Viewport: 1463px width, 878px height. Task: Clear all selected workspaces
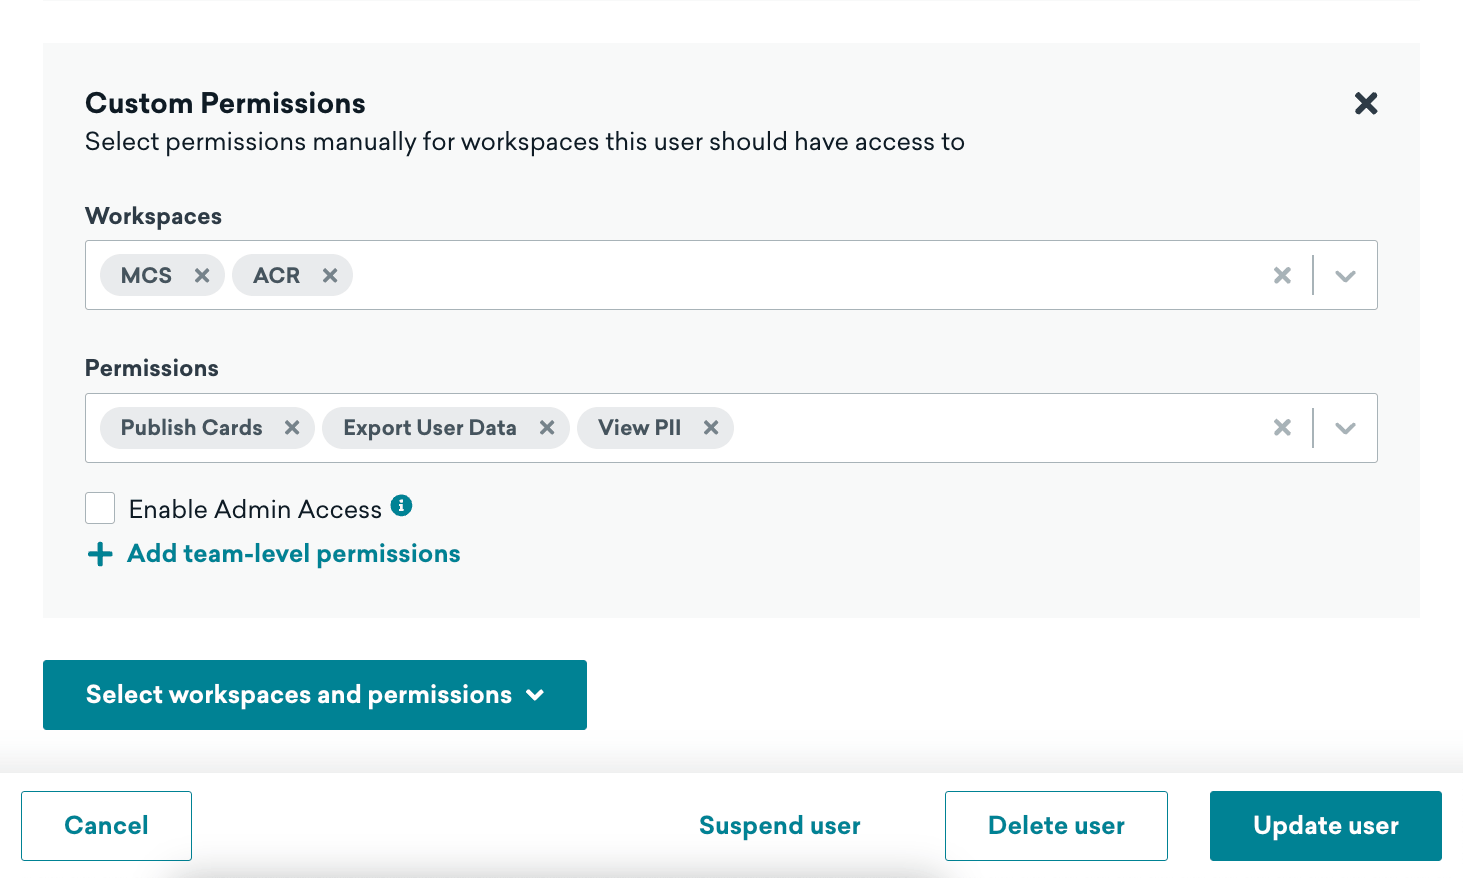pos(1282,275)
